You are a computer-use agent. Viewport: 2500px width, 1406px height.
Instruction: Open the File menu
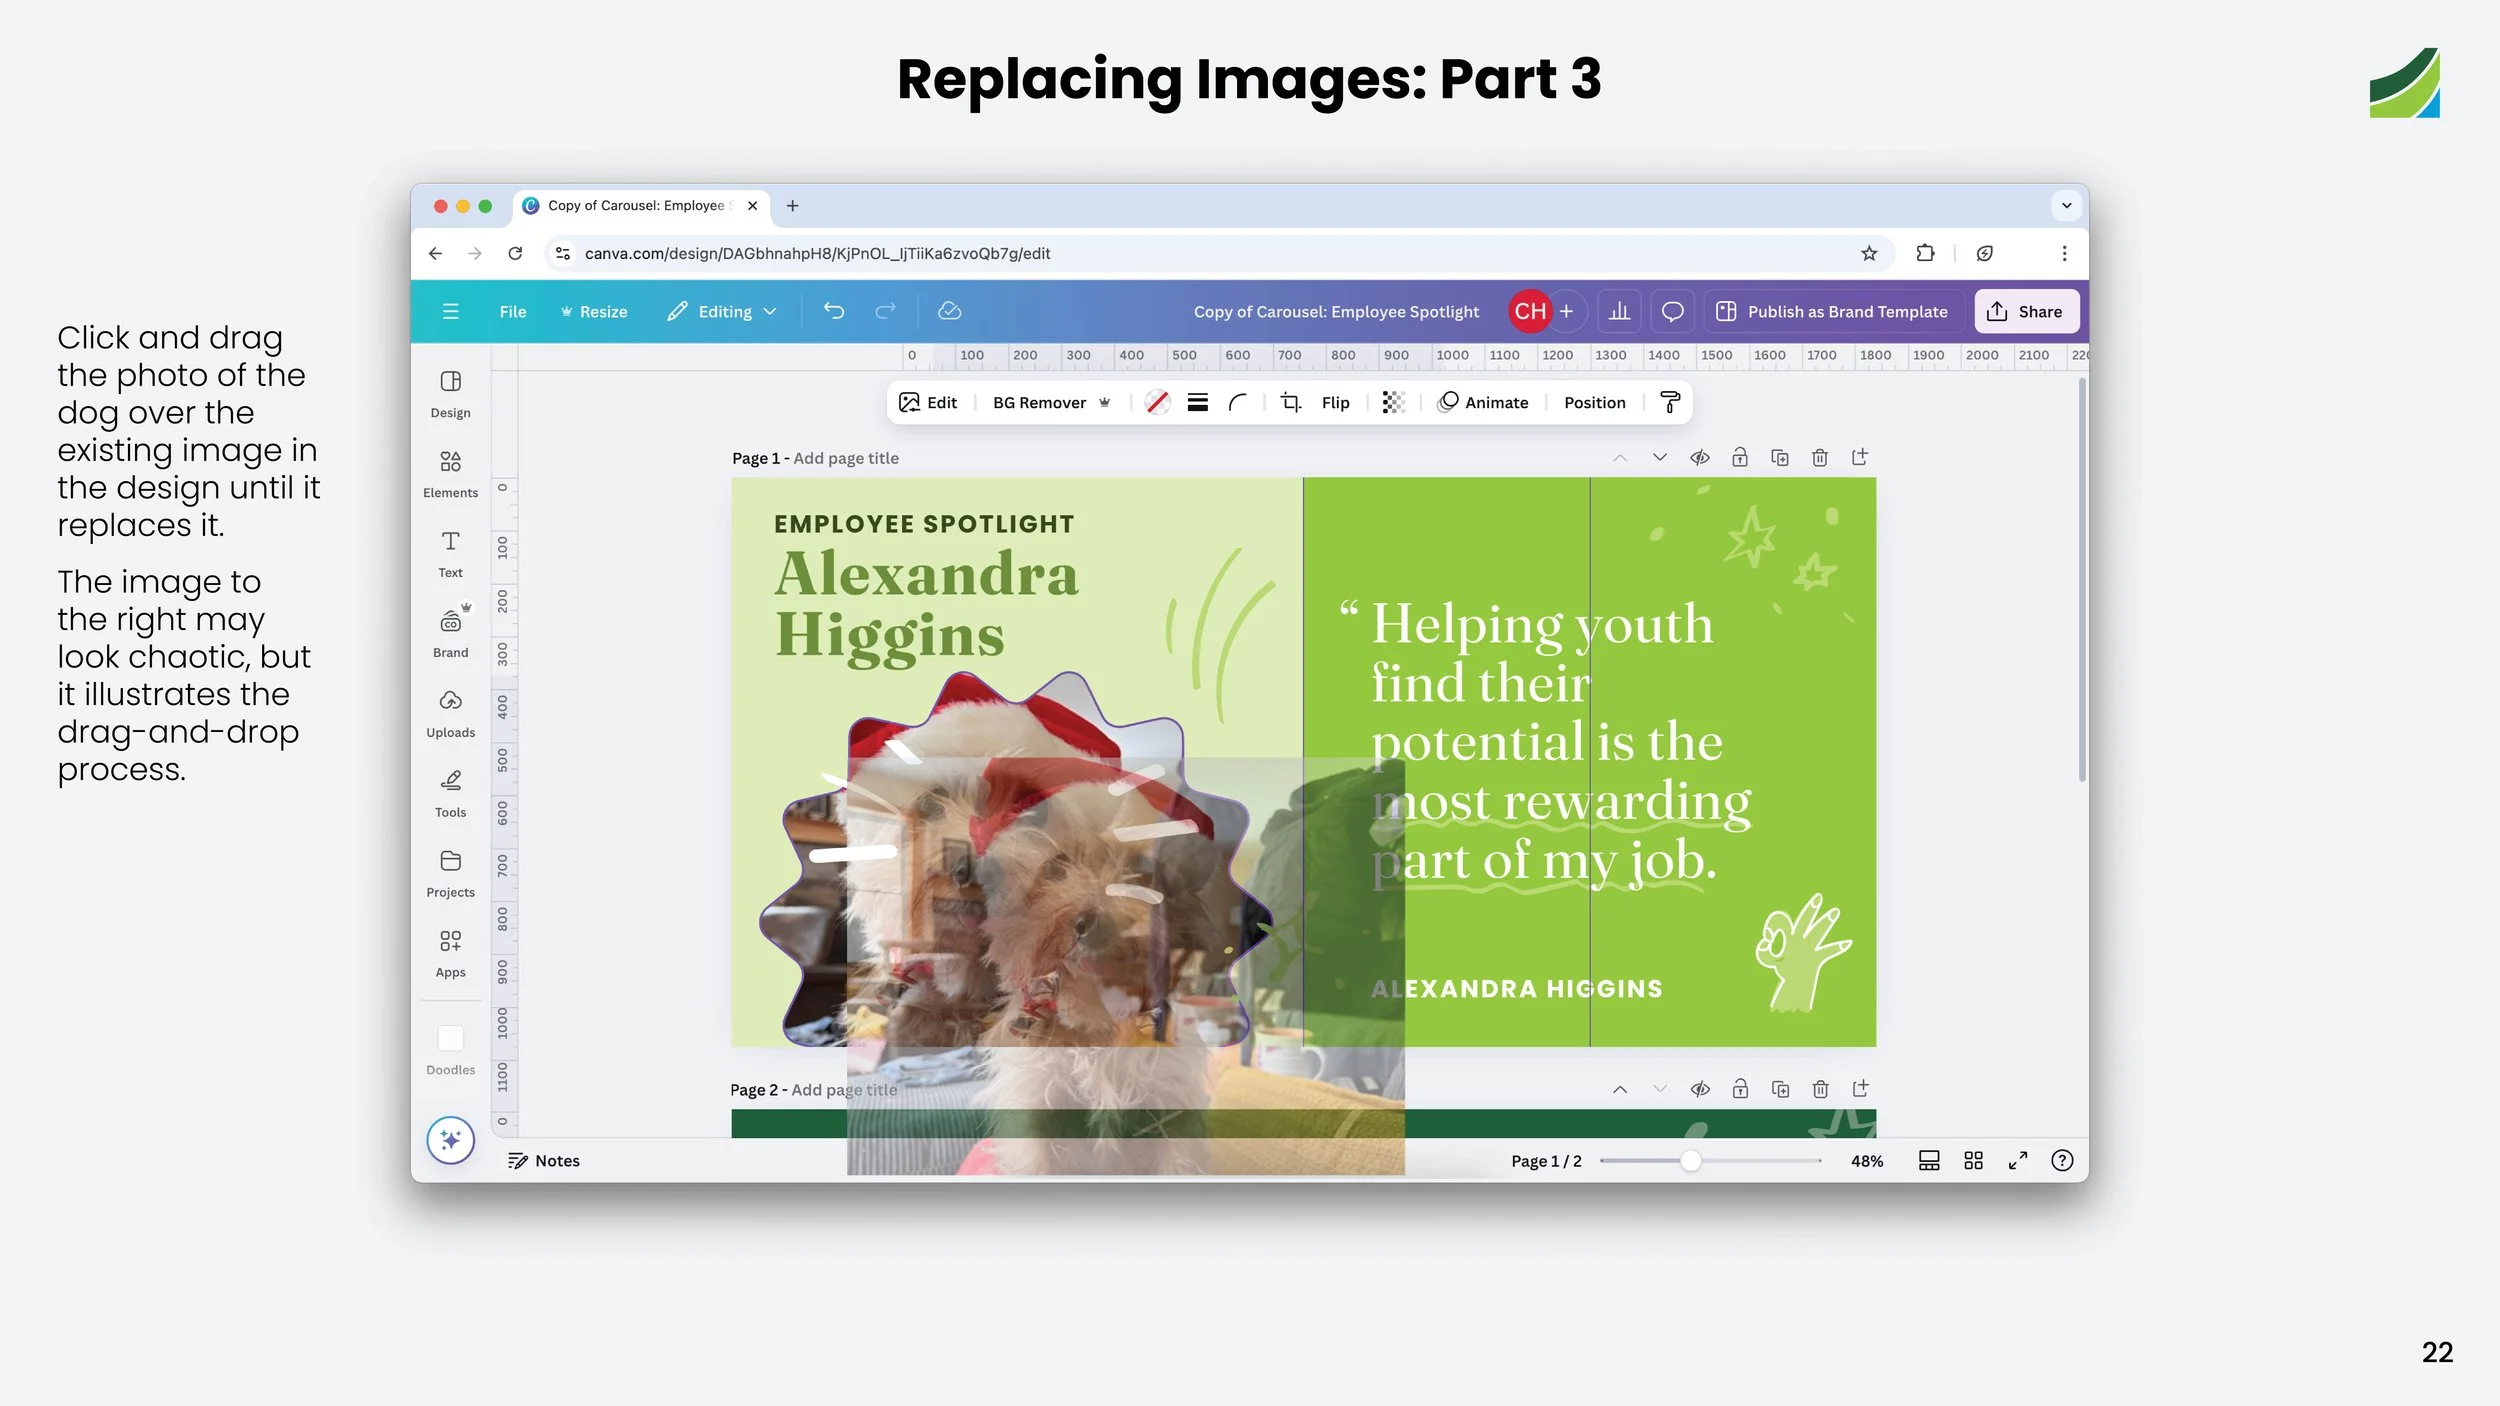click(x=512, y=311)
